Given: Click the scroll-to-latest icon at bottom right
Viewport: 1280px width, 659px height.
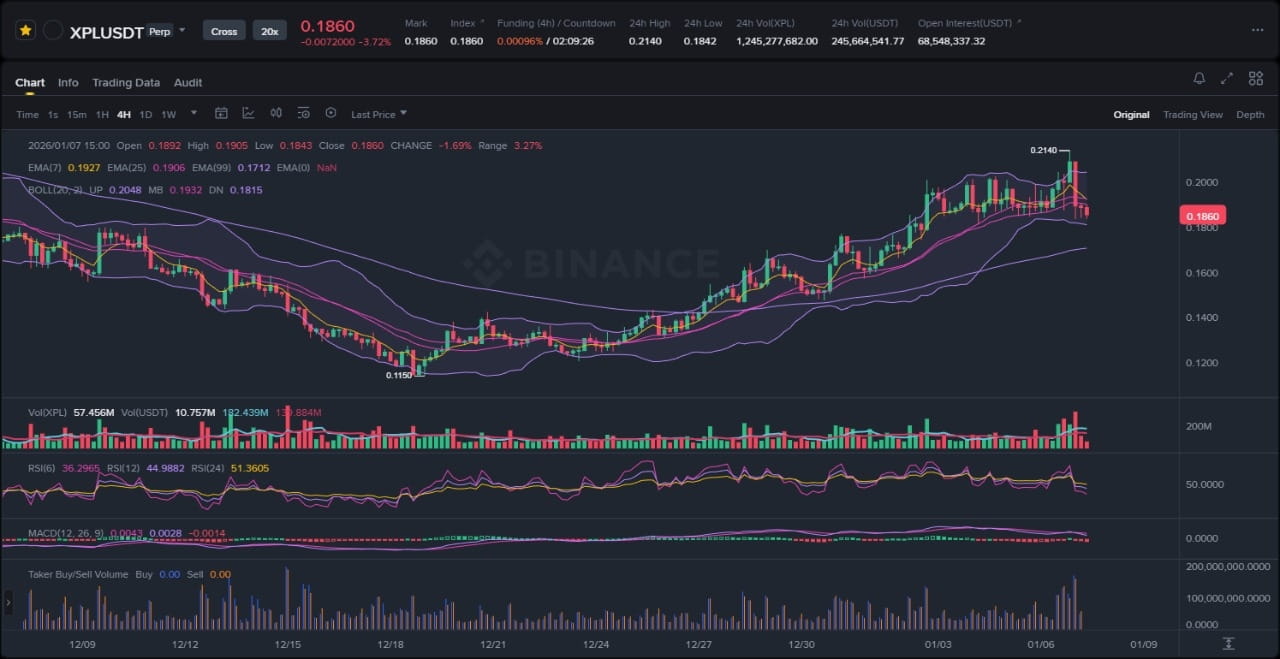Looking at the screenshot, I should [1228, 643].
